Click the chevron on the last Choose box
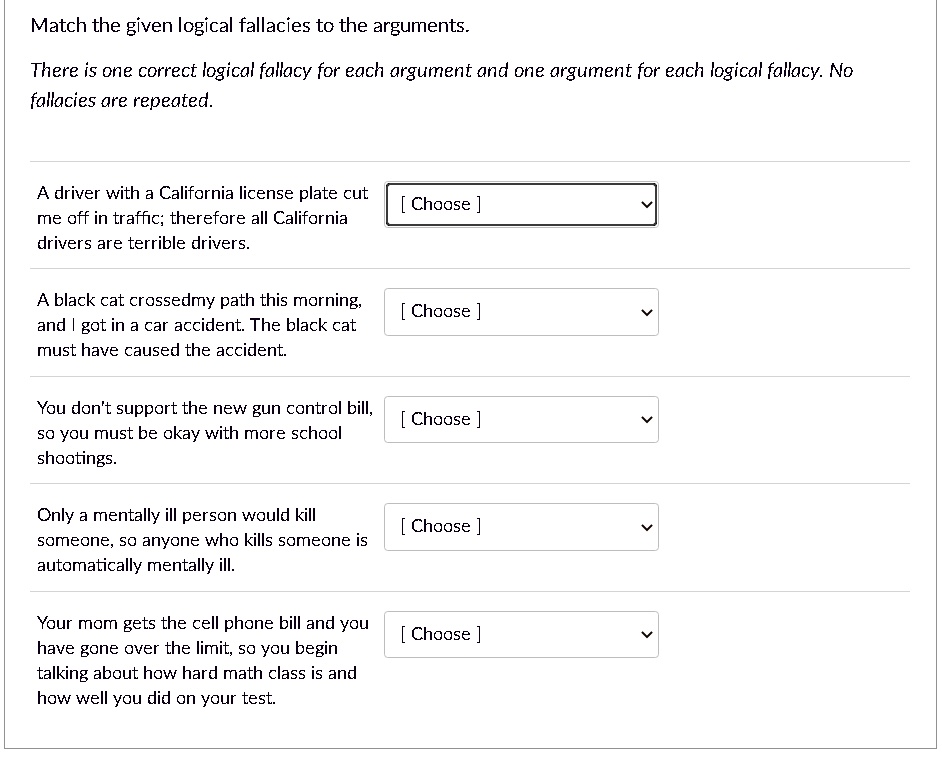The height and width of the screenshot is (757, 942). [645, 634]
